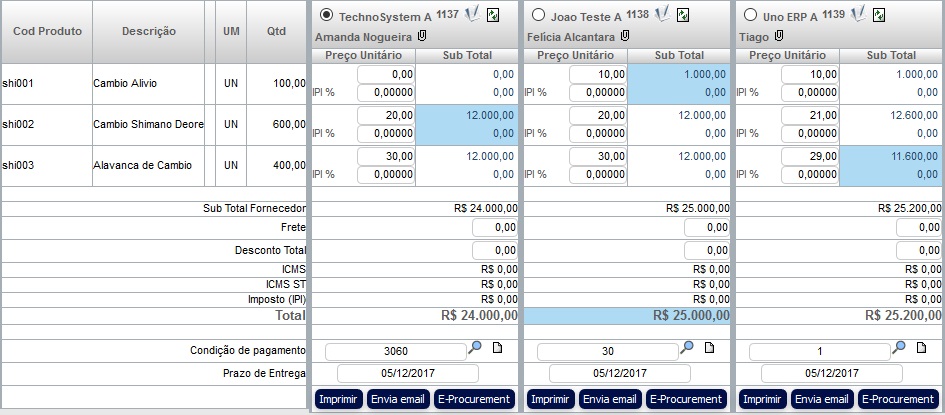Click Envia email for Joao Teste
This screenshot has width=945, height=415.
pos(609,399)
